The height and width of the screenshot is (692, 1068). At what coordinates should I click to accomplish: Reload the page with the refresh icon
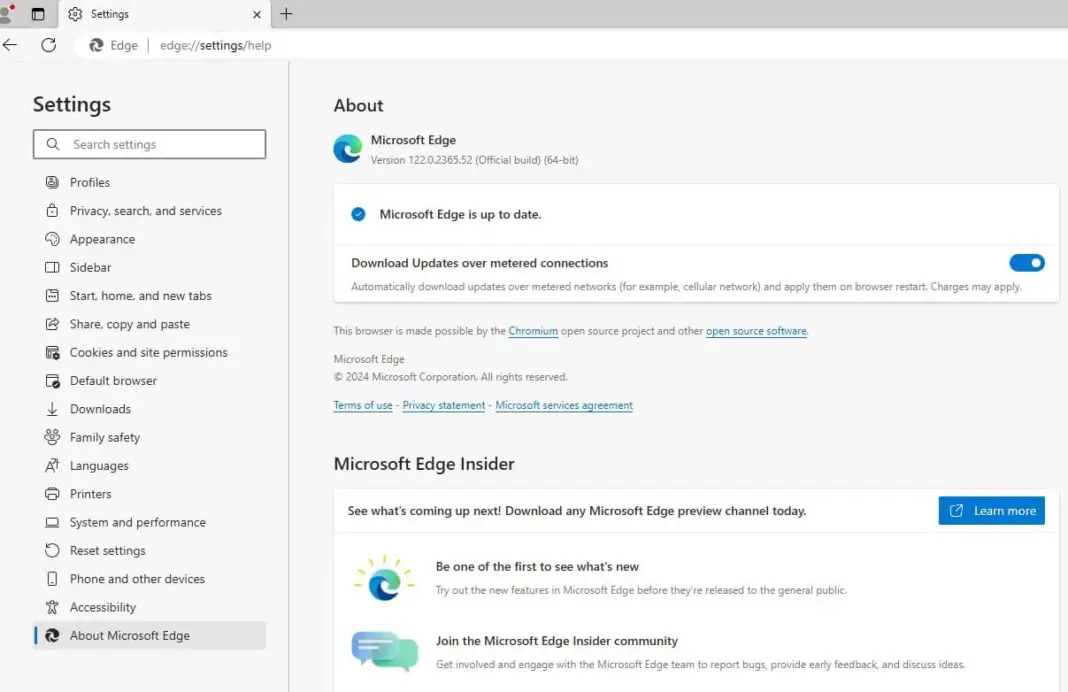47,44
